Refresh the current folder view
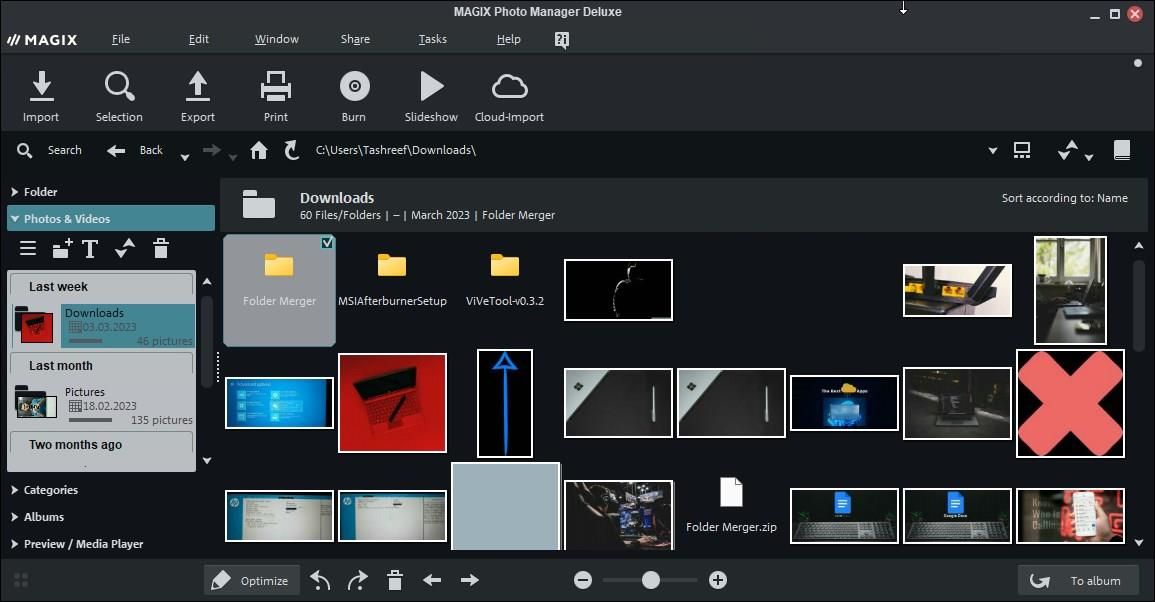The width and height of the screenshot is (1155, 602). [x=292, y=150]
